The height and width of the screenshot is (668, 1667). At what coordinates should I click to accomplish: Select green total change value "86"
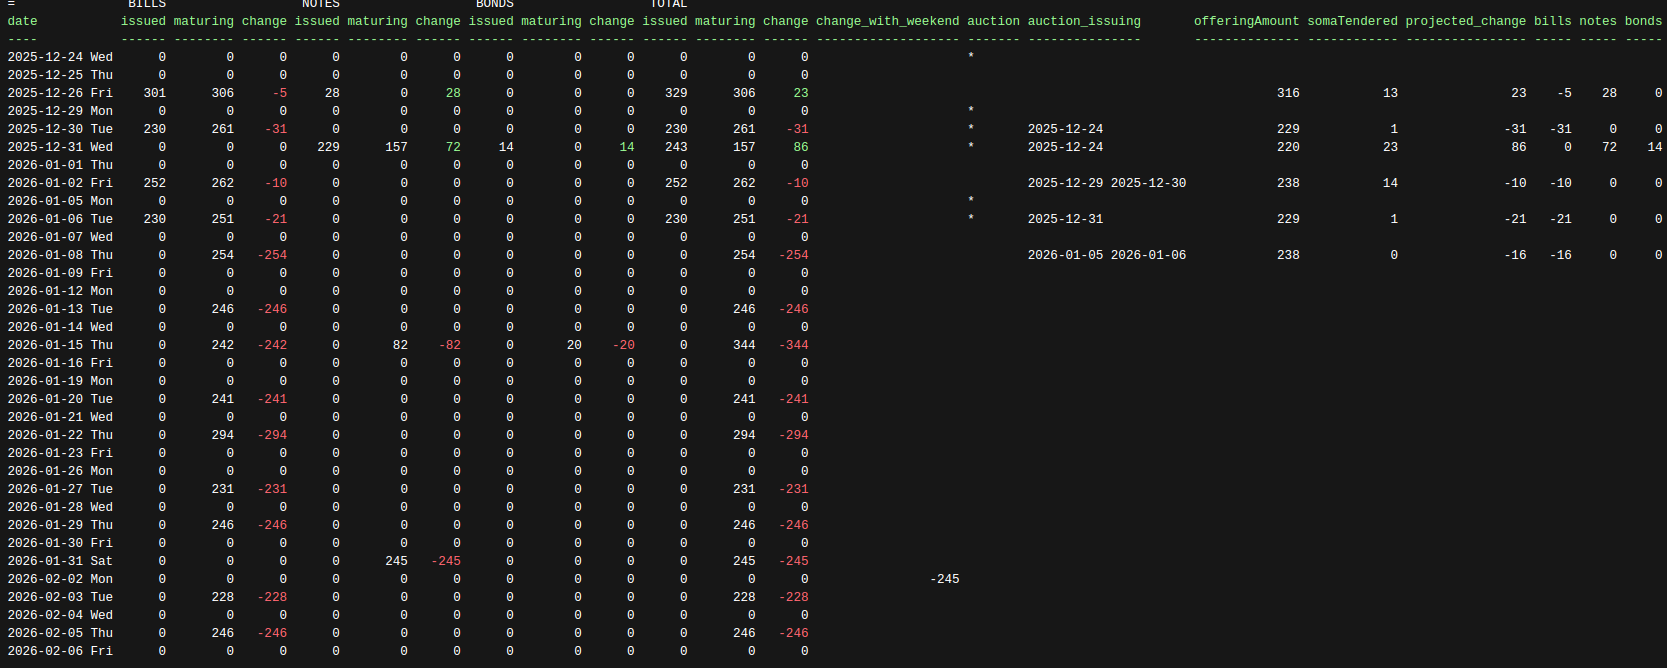[x=801, y=147]
